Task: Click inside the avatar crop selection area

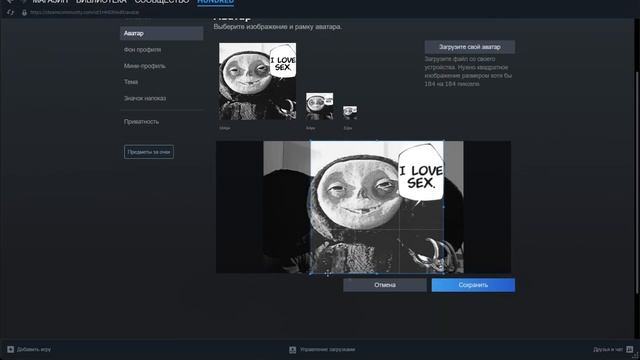Action: point(377,207)
